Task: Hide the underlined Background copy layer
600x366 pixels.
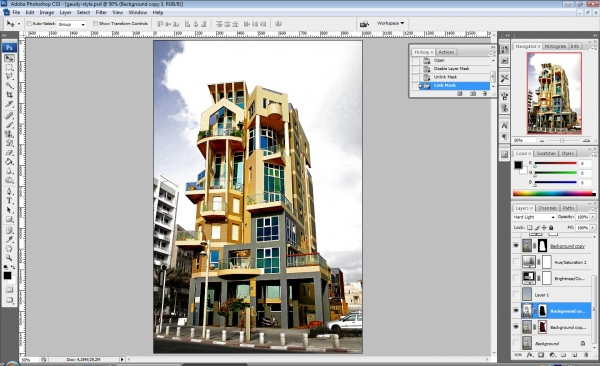Action: tap(516, 246)
